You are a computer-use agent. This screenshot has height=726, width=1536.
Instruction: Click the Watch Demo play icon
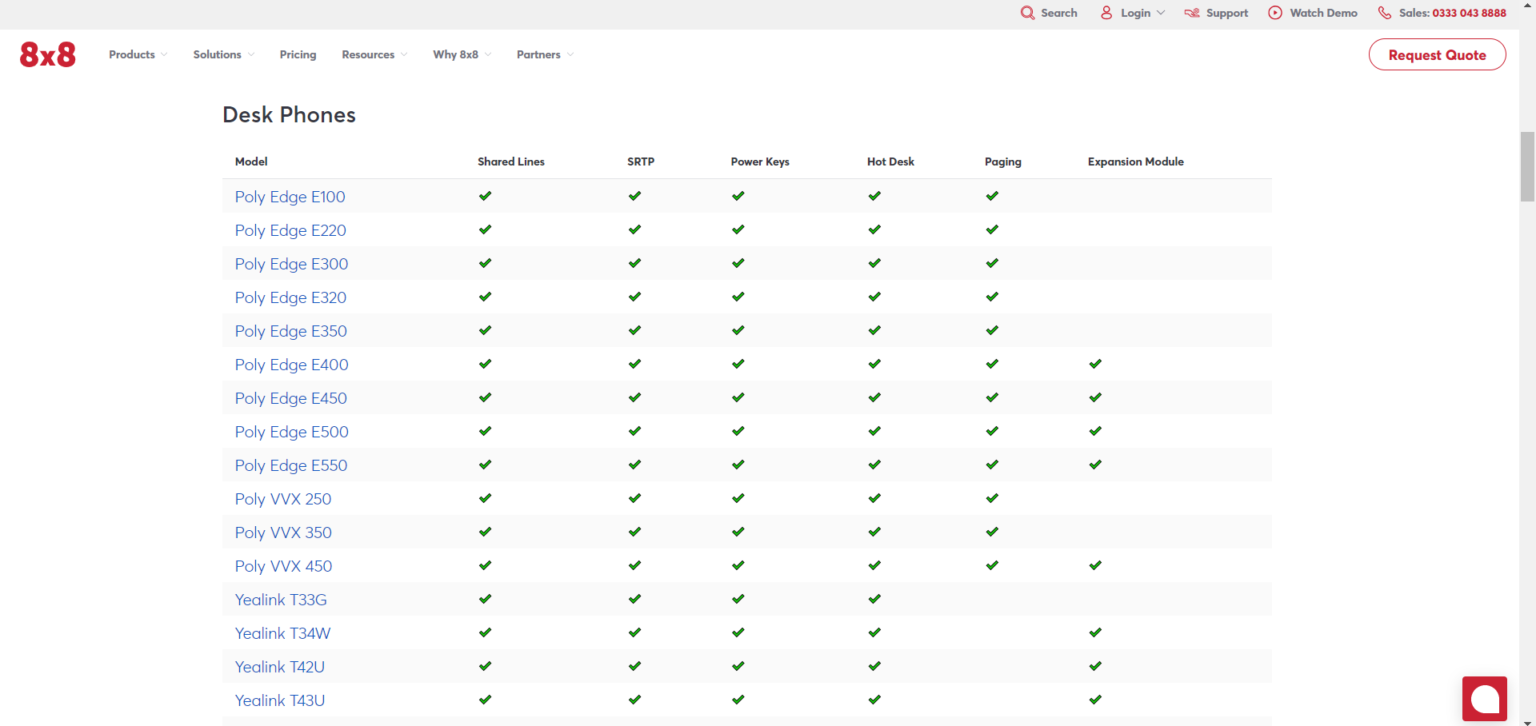coord(1275,13)
